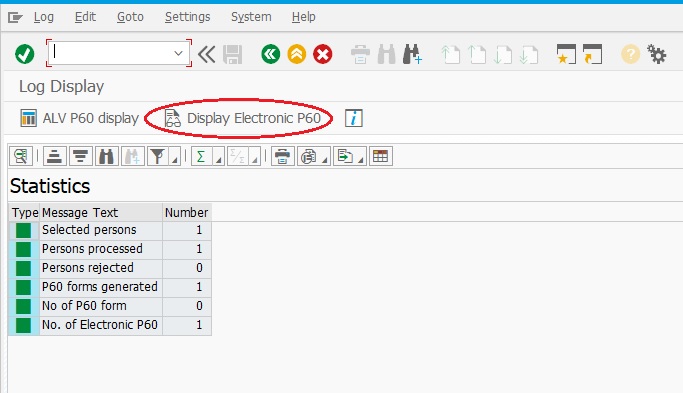Generate shortcut icon in toolbar
The height and width of the screenshot is (393, 683).
592,54
